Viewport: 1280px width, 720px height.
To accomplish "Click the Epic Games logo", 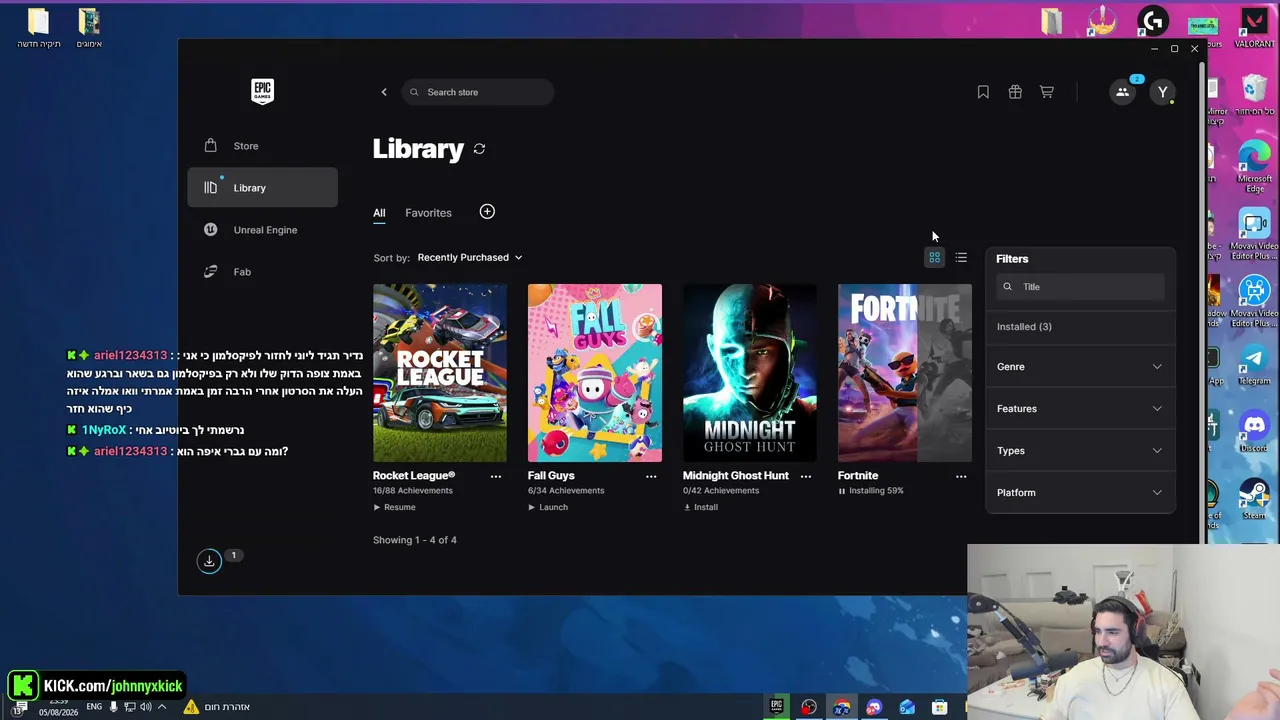I will [262, 91].
